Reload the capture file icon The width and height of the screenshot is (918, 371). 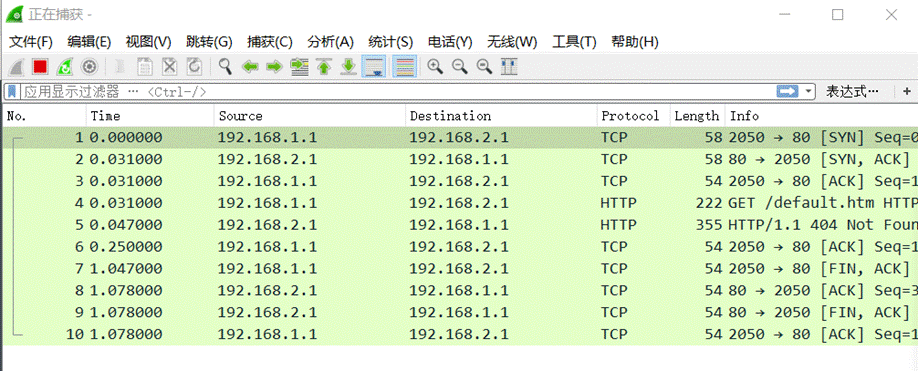[194, 67]
